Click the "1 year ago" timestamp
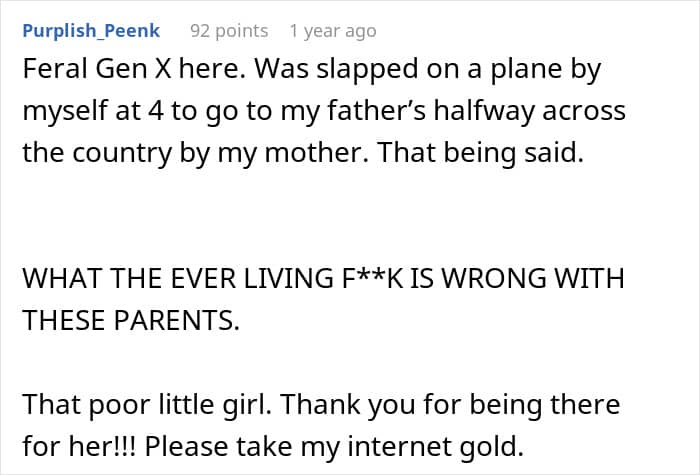The image size is (700, 475). pos(332,31)
